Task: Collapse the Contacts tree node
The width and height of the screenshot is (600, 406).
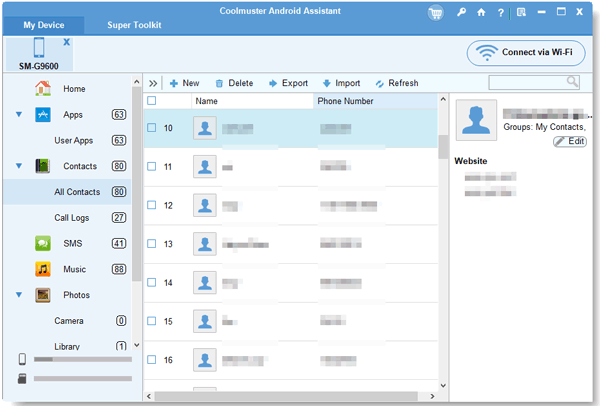Action: pyautogui.click(x=19, y=166)
